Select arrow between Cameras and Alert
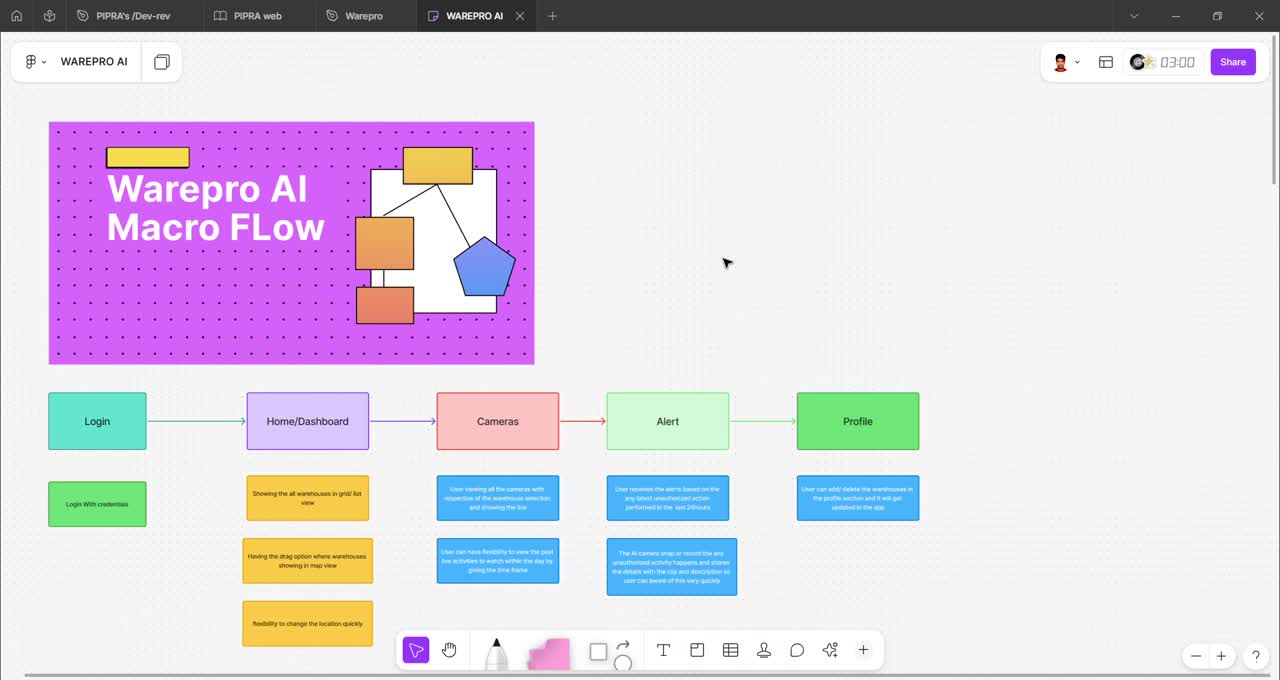This screenshot has width=1280, height=680. coord(583,421)
